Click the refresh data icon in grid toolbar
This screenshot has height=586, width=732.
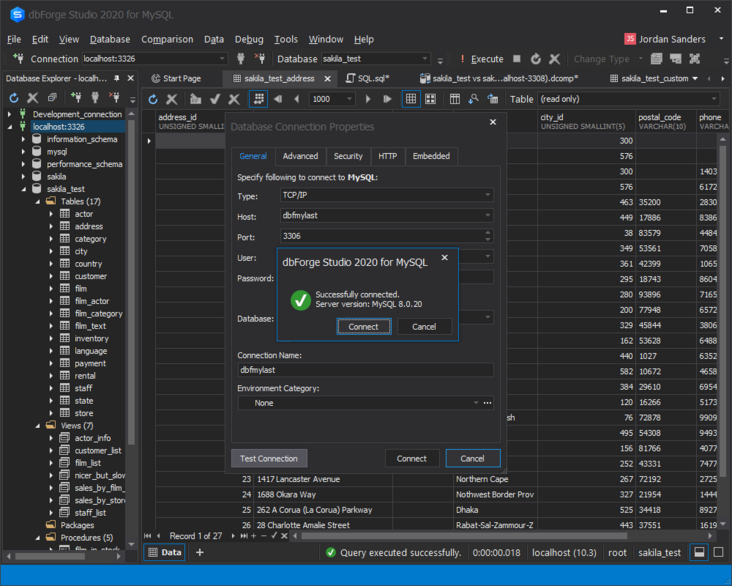tap(153, 99)
